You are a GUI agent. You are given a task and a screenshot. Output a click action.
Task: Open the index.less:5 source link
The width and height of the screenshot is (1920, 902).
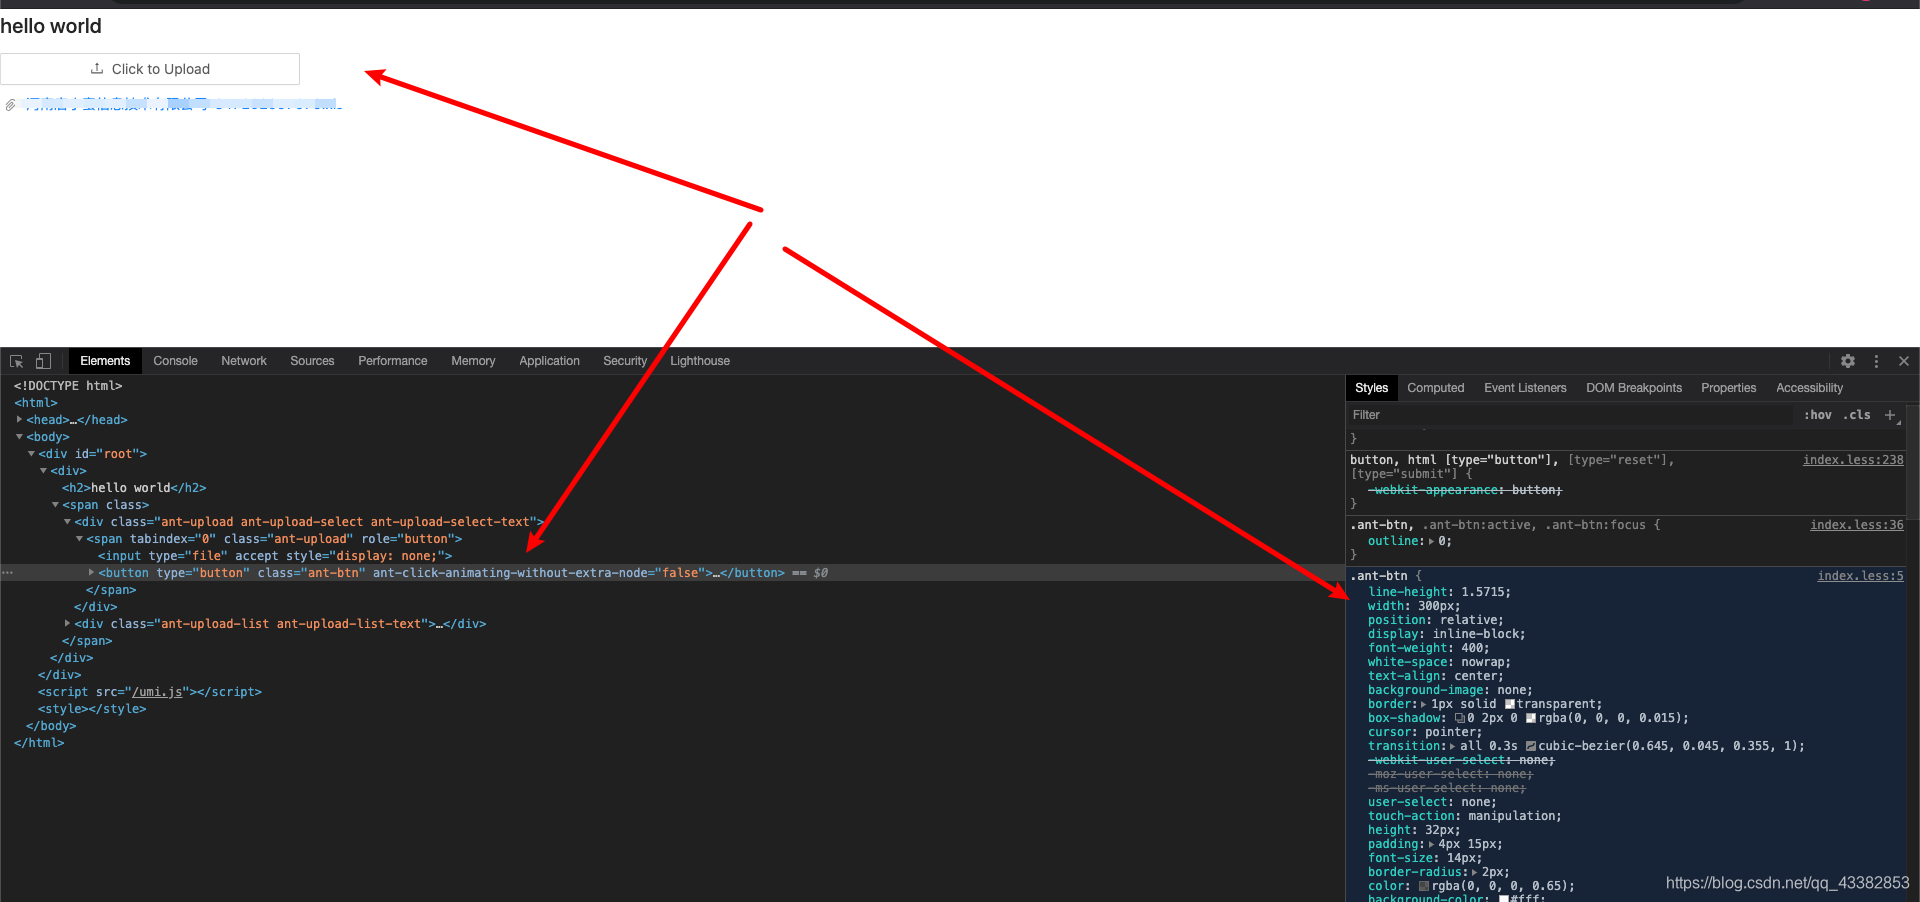point(1860,576)
